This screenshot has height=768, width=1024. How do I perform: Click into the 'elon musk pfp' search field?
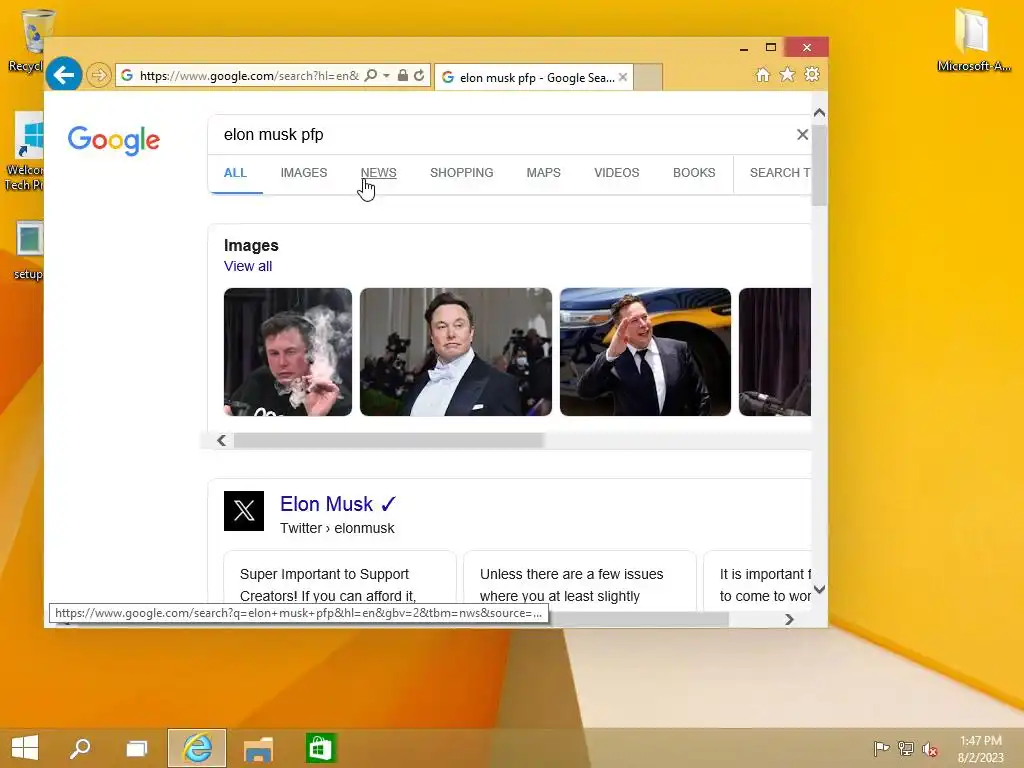(x=503, y=135)
